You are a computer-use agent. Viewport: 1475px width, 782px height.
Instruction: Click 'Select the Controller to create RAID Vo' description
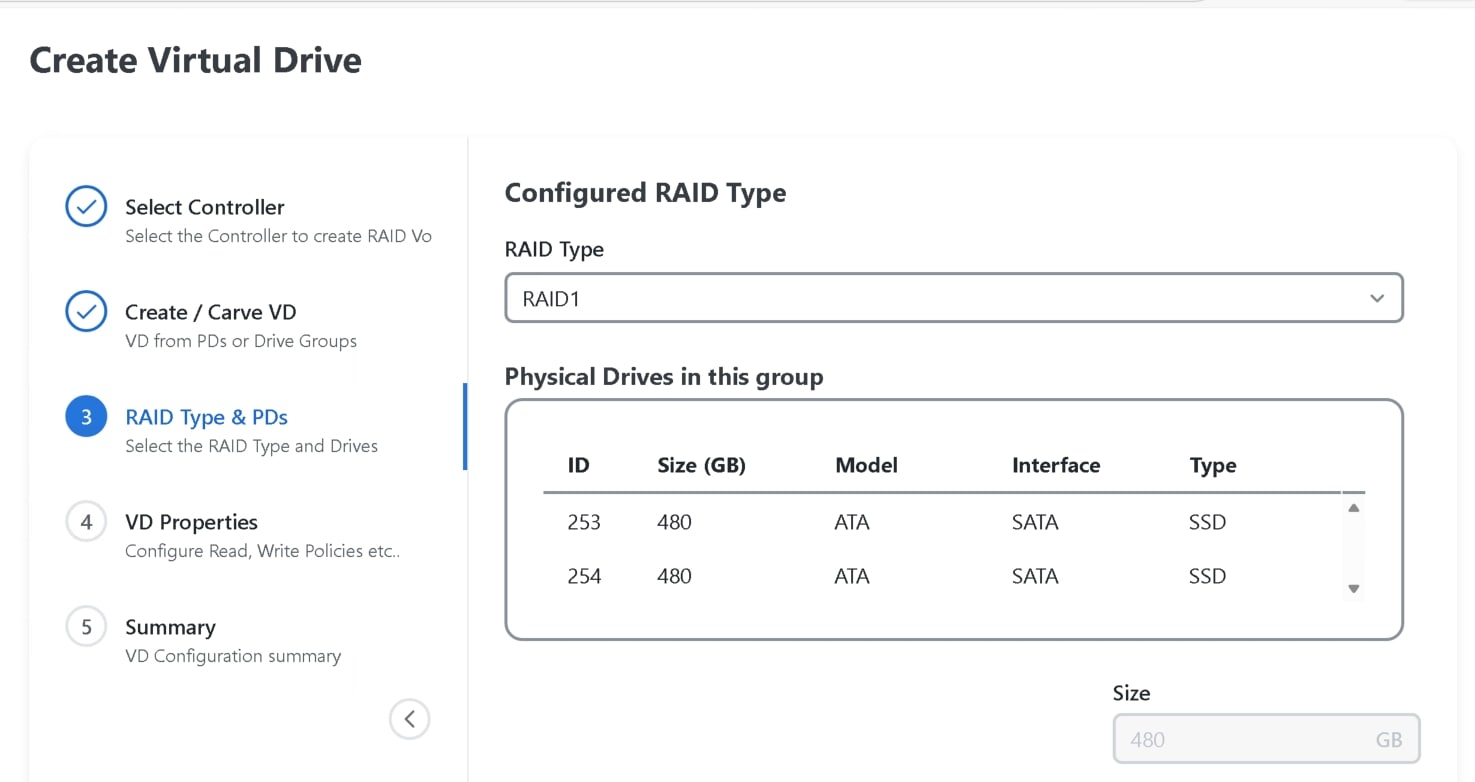(278, 236)
